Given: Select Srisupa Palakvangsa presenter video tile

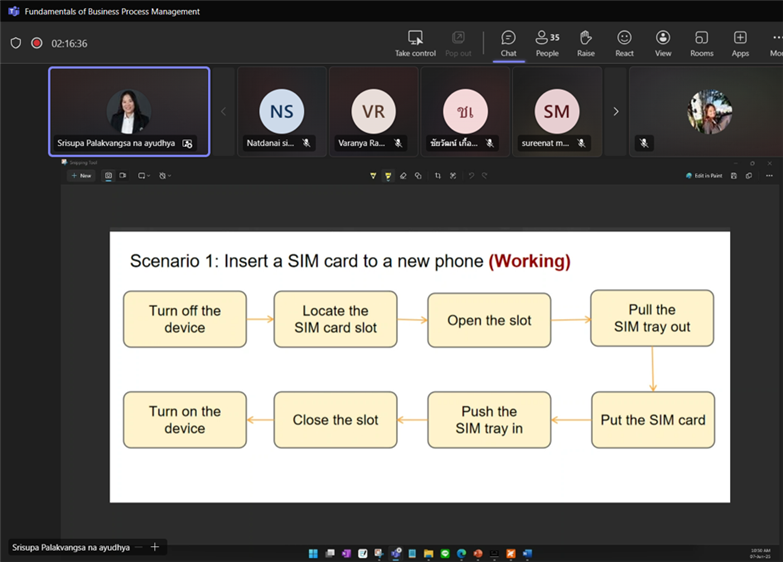Looking at the screenshot, I should click(129, 112).
